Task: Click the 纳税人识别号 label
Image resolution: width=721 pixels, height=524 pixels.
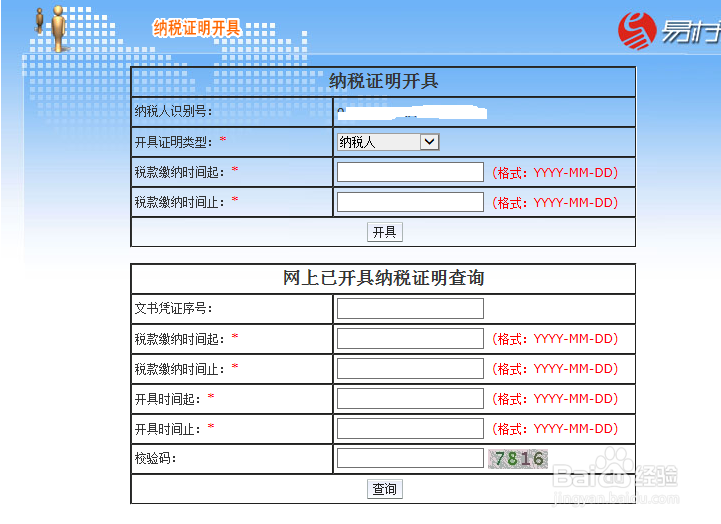Action: 173,111
